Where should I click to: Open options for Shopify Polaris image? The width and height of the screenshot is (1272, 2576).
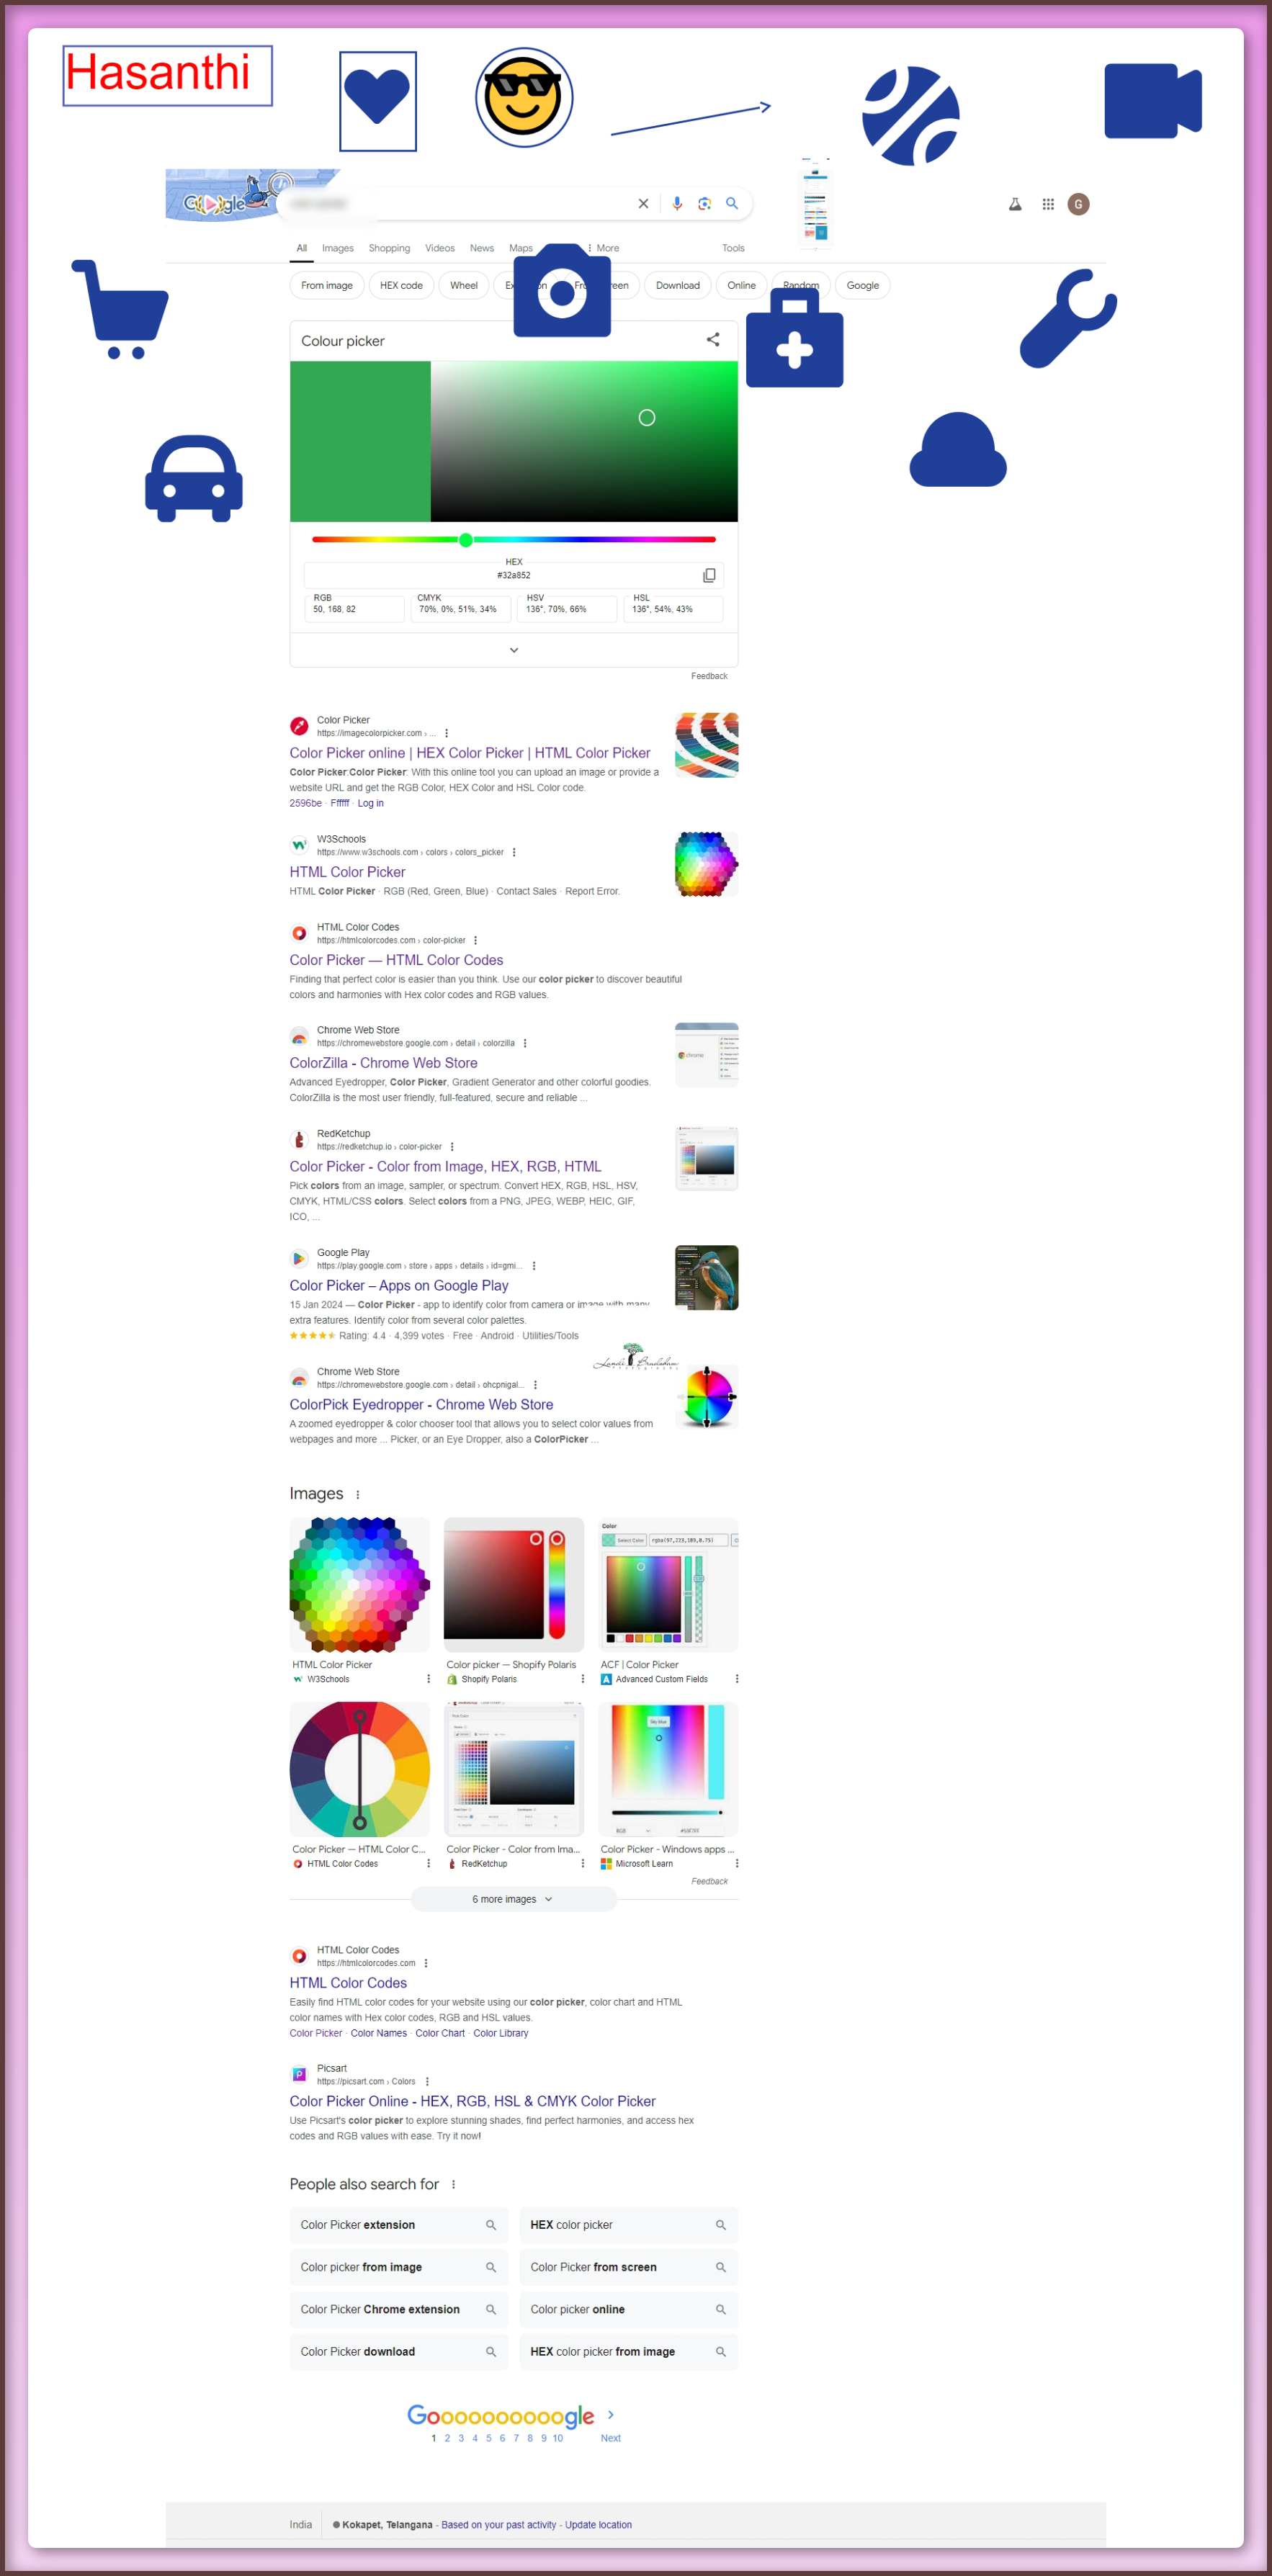[583, 1679]
